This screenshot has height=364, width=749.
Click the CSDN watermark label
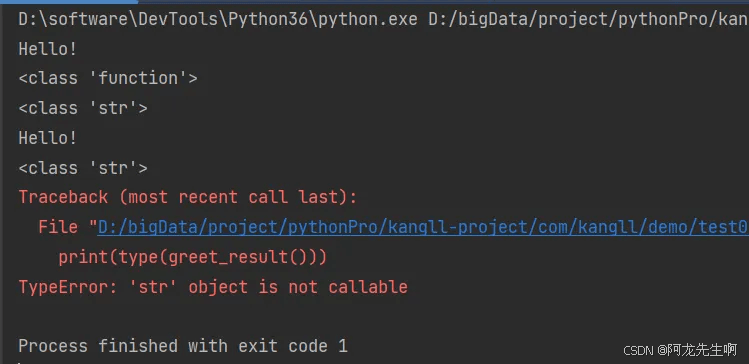(638, 351)
